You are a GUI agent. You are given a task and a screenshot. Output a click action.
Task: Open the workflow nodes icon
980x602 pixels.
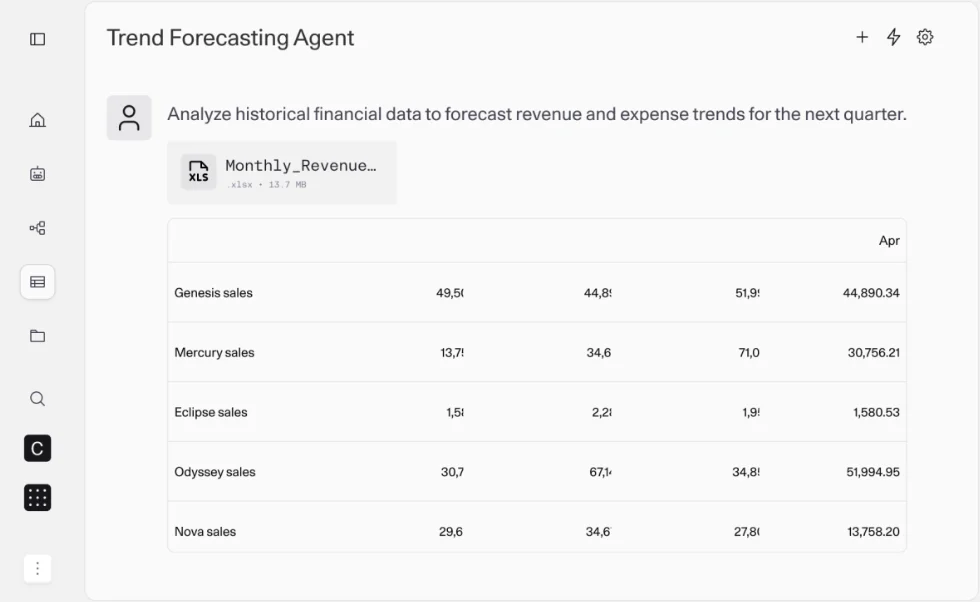coord(38,228)
